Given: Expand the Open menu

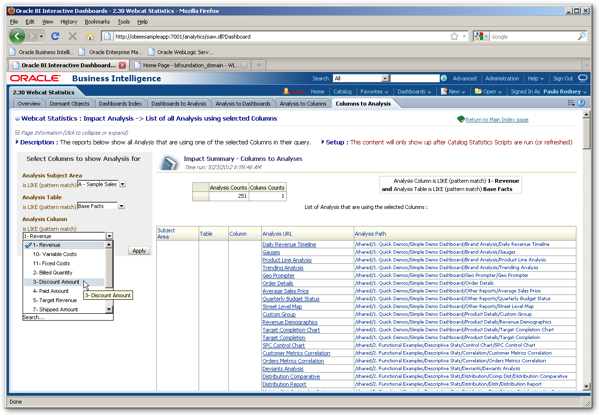Looking at the screenshot, I should [x=488, y=92].
